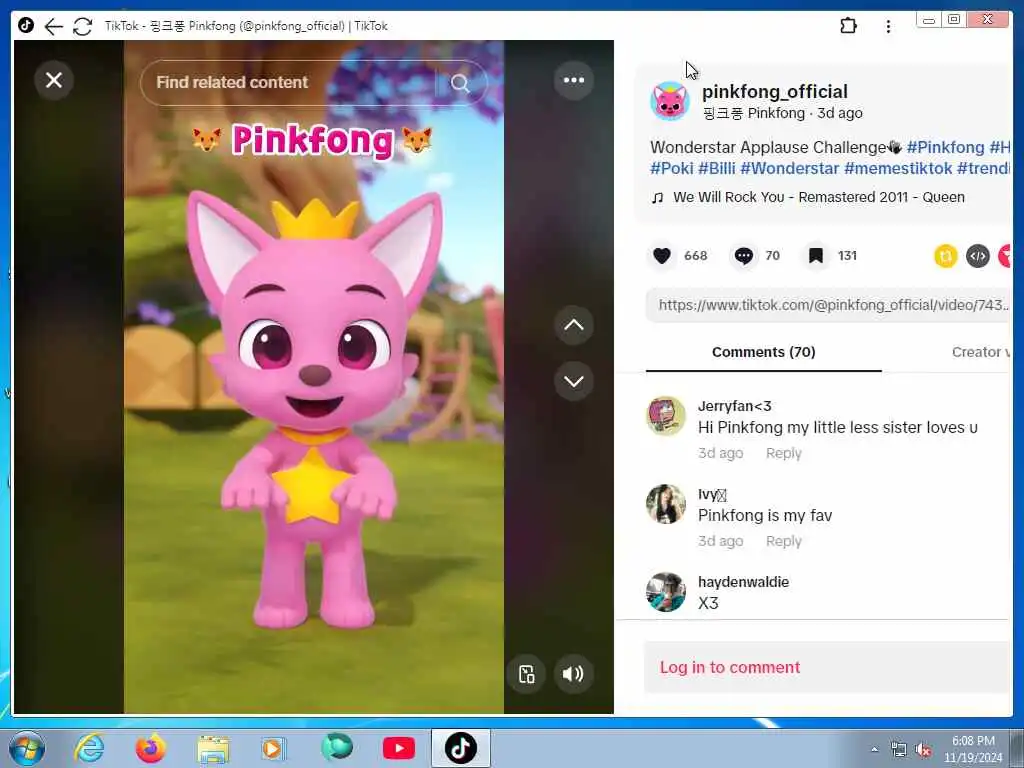
Task: Open comments via speech bubble icon
Action: coord(743,255)
